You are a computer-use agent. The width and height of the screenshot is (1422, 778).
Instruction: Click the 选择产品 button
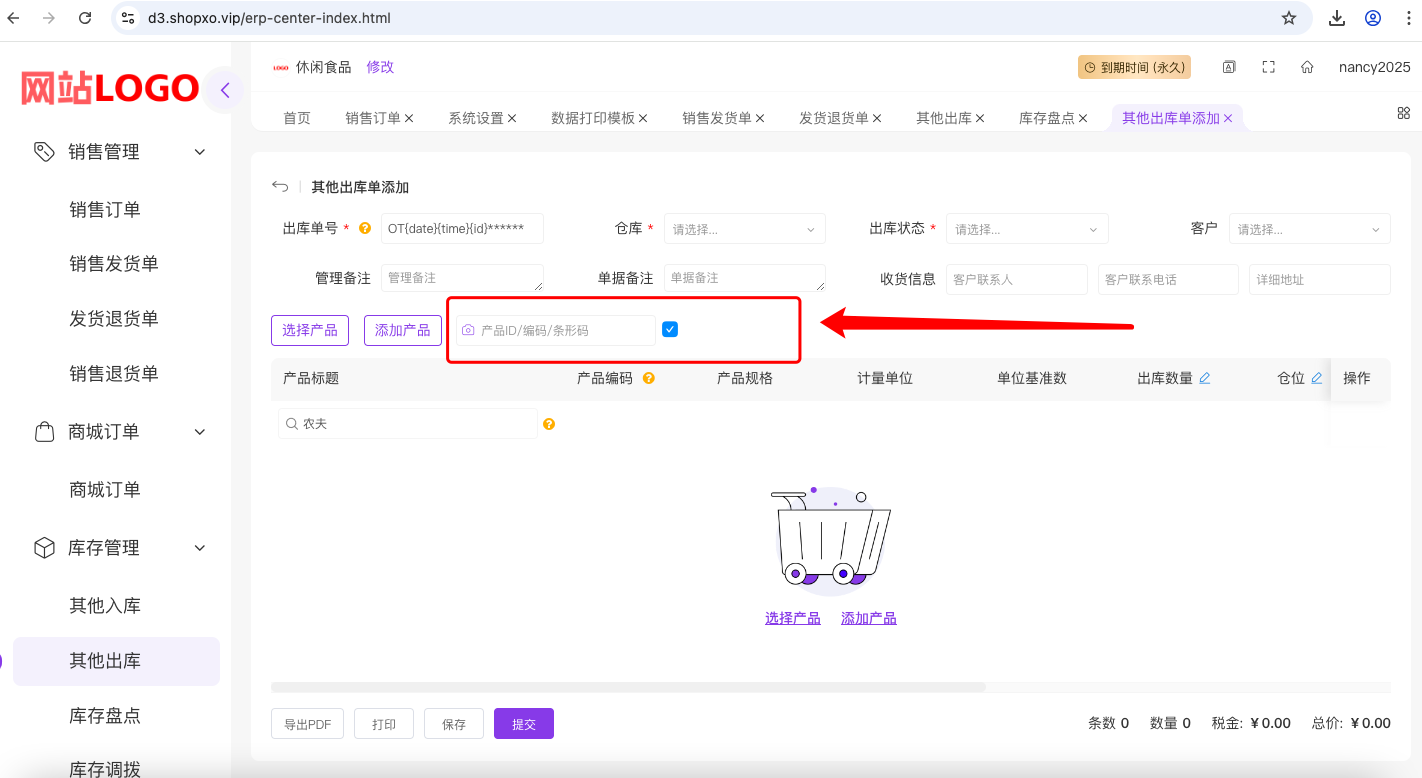click(310, 330)
